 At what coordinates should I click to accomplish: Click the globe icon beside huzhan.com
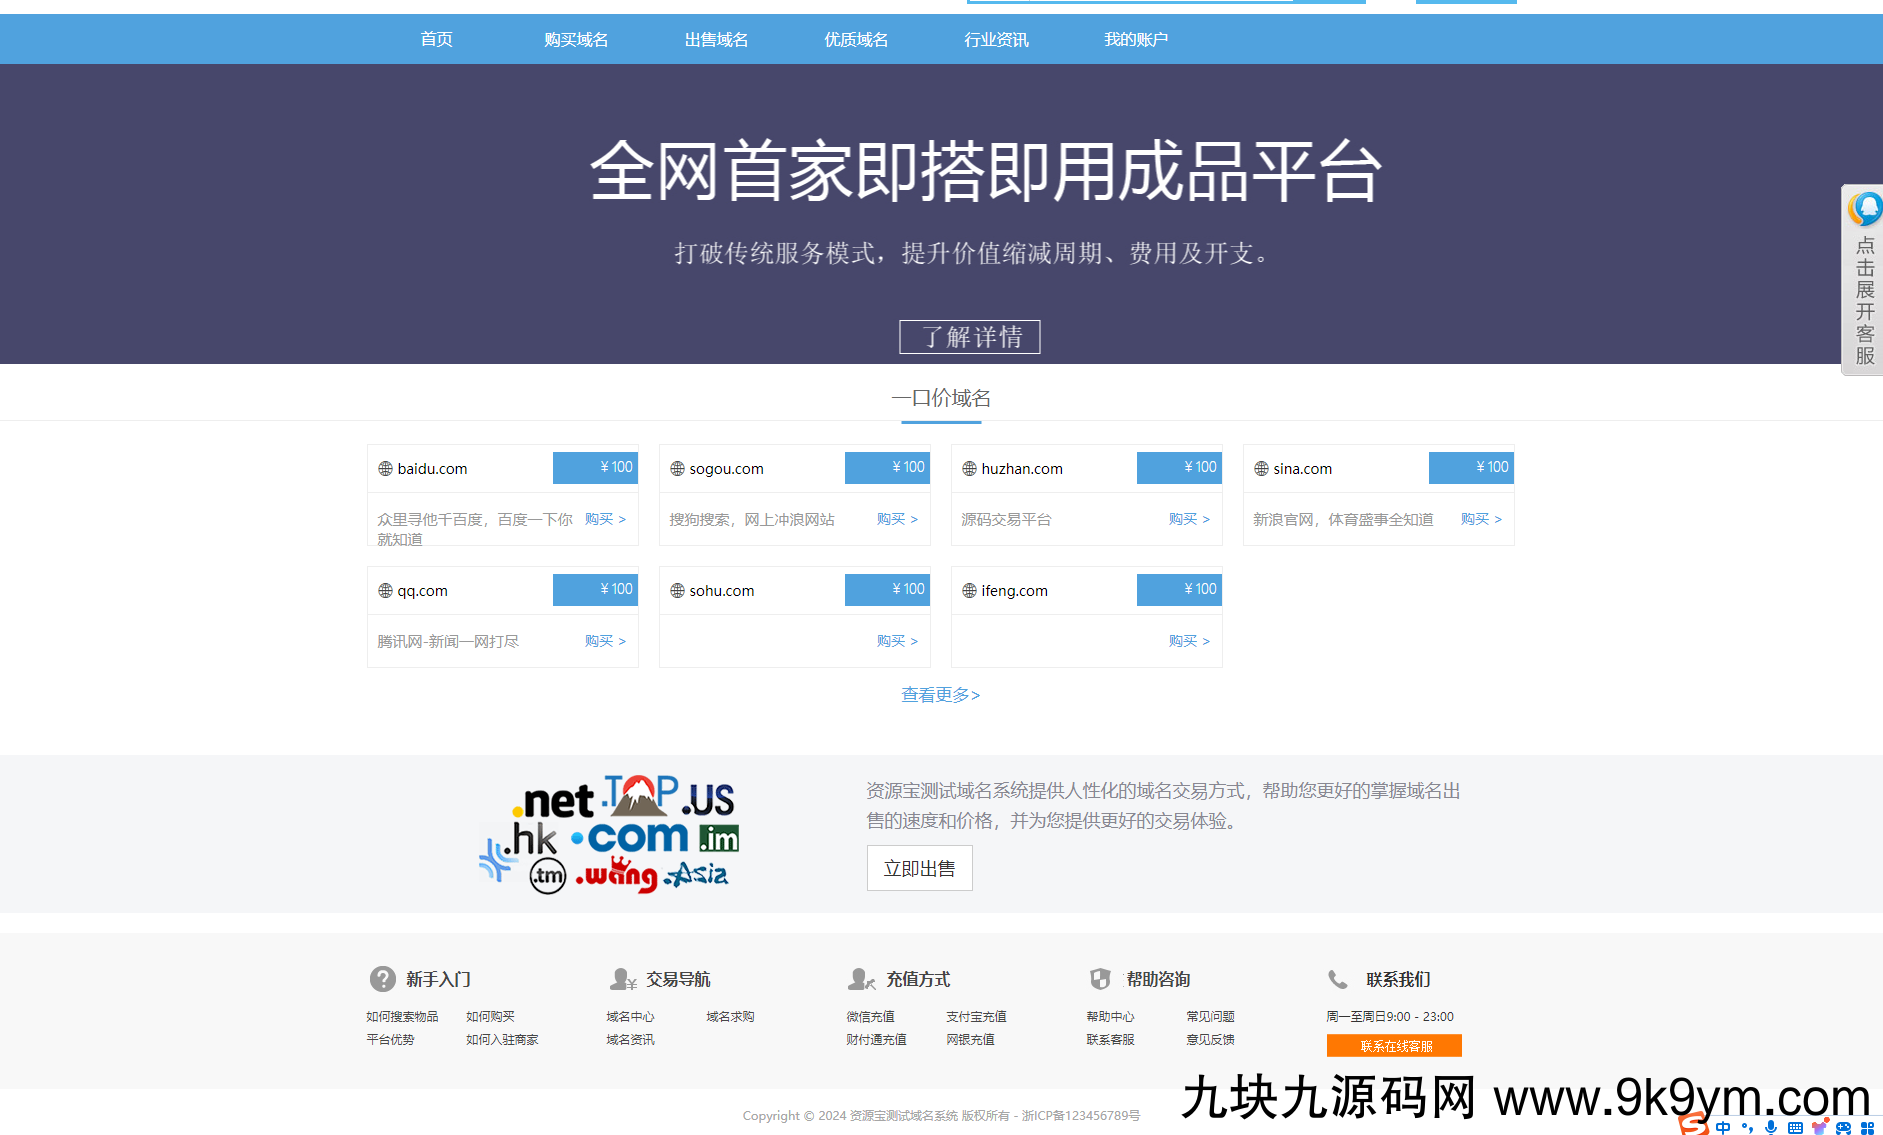(x=969, y=469)
